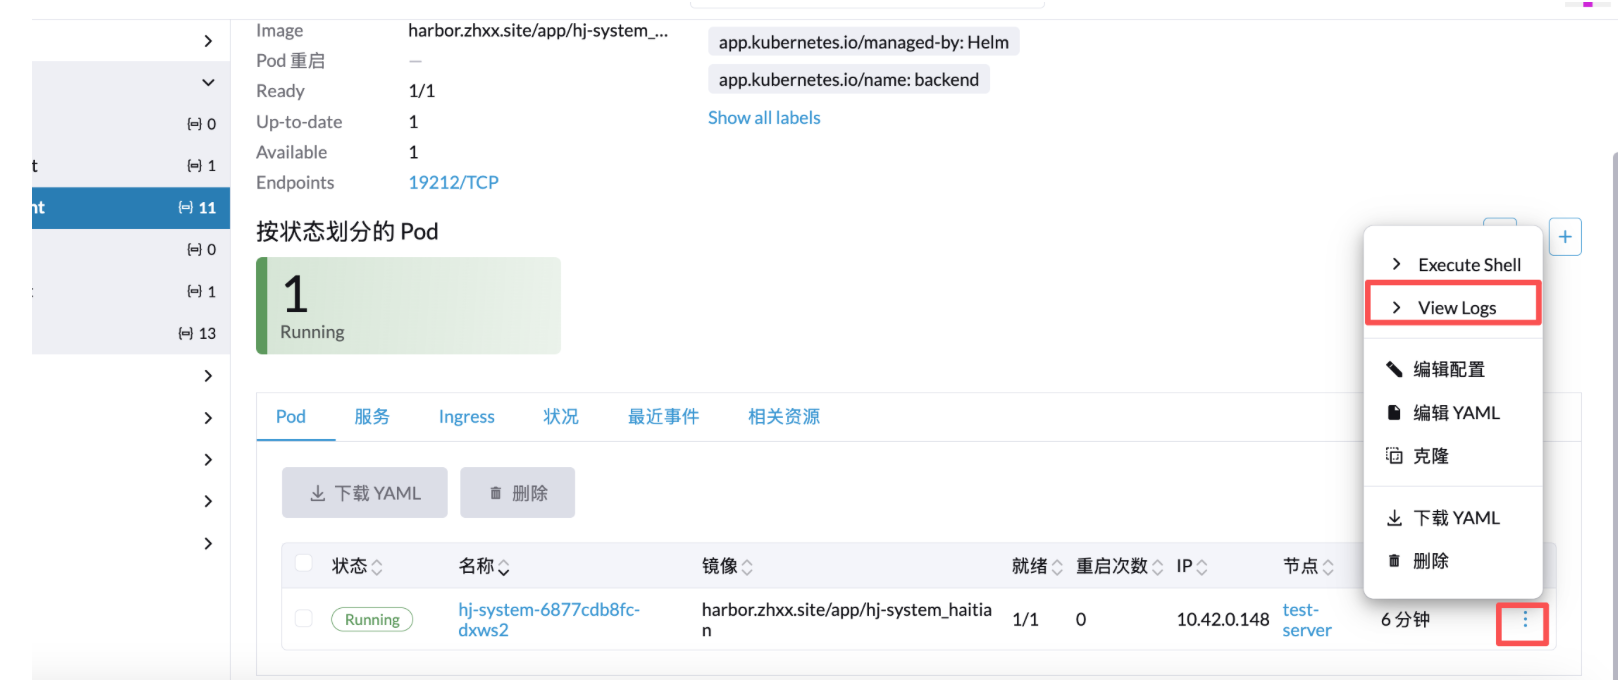Image resolution: width=1618 pixels, height=700 pixels.
Task: Click pencil icon for 编辑配置
Action: tap(1394, 370)
